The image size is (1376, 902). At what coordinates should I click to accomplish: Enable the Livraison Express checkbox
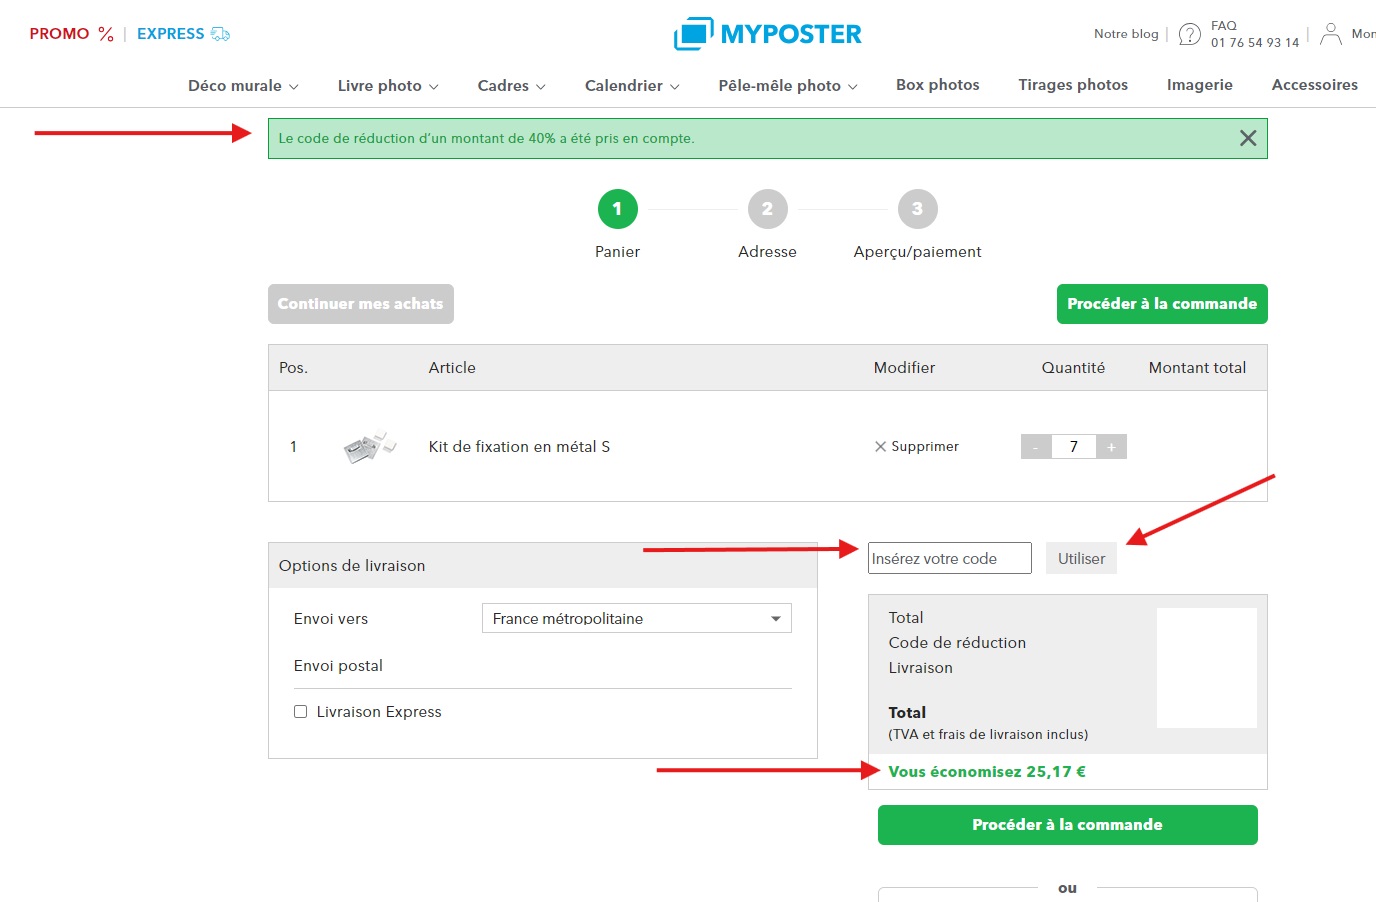coord(300,712)
